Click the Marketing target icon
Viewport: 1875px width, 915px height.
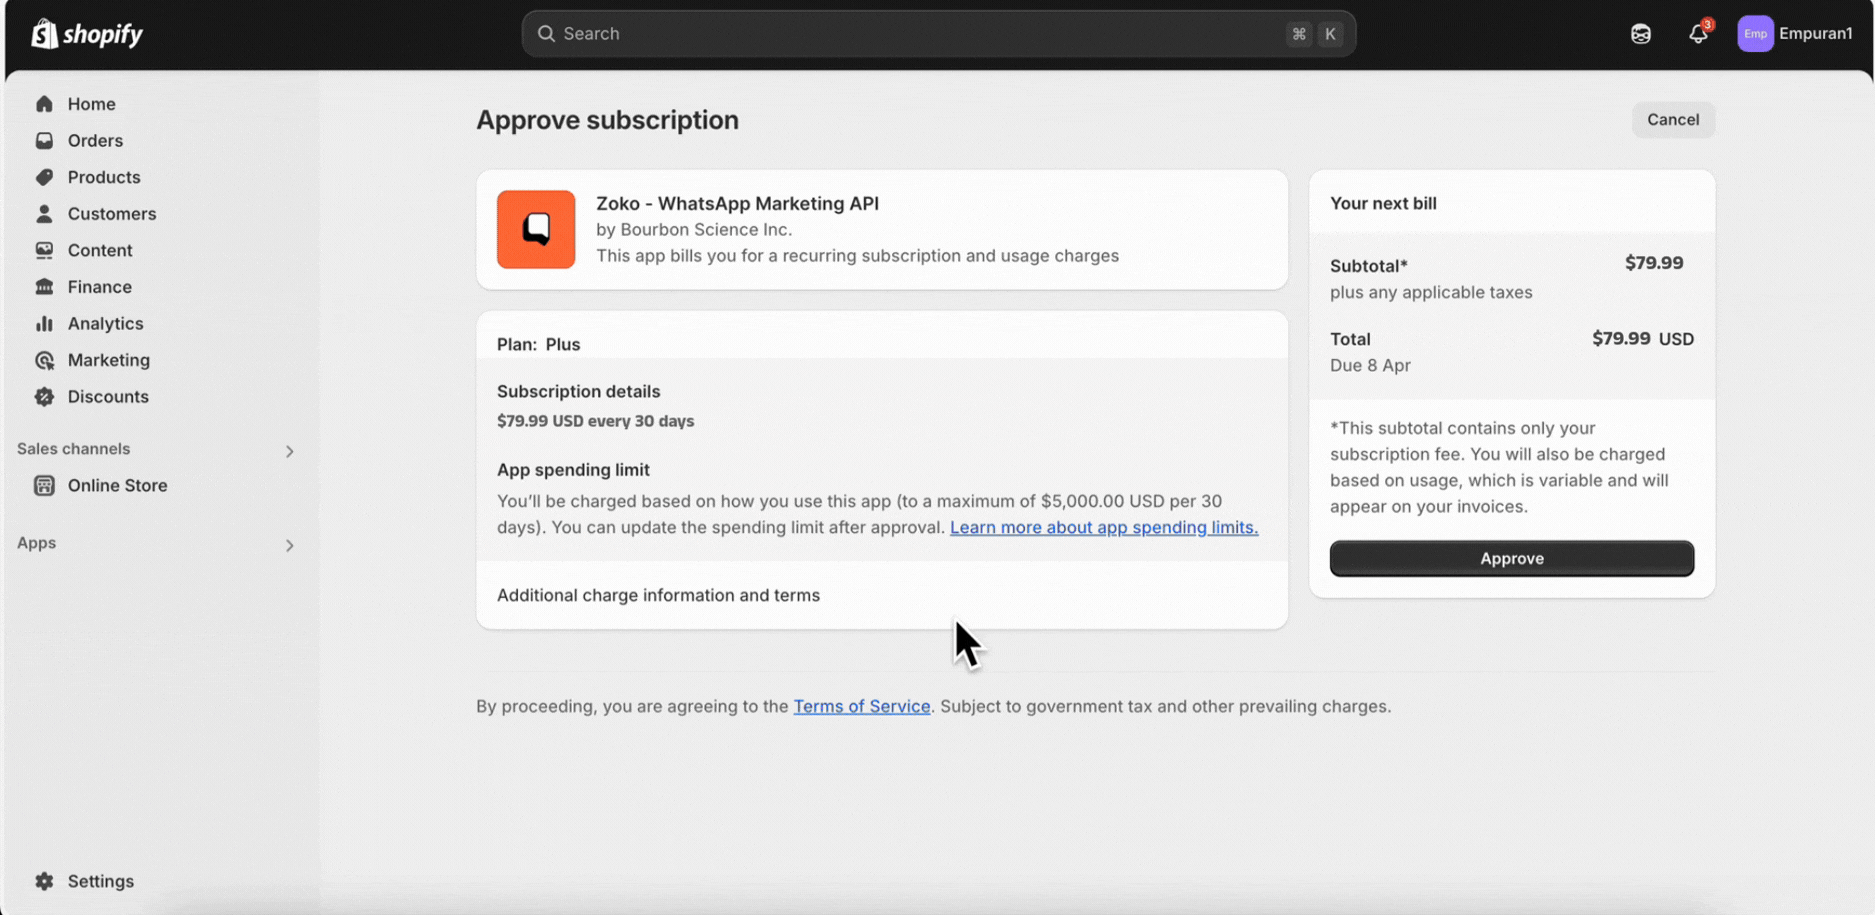(44, 360)
